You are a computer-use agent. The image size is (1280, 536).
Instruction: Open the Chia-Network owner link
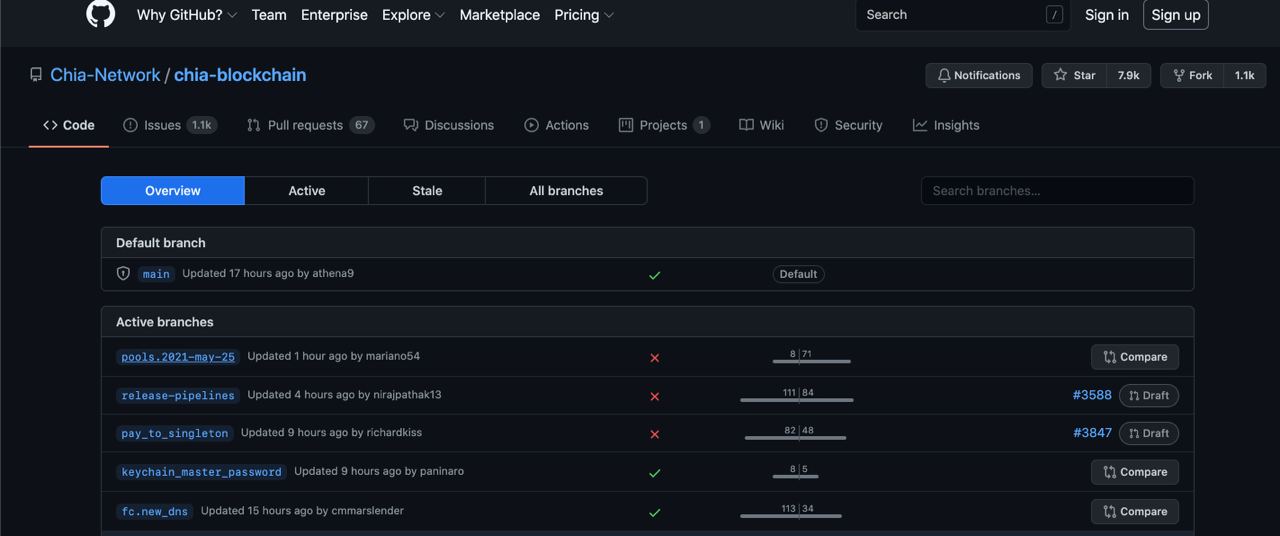[x=105, y=75]
